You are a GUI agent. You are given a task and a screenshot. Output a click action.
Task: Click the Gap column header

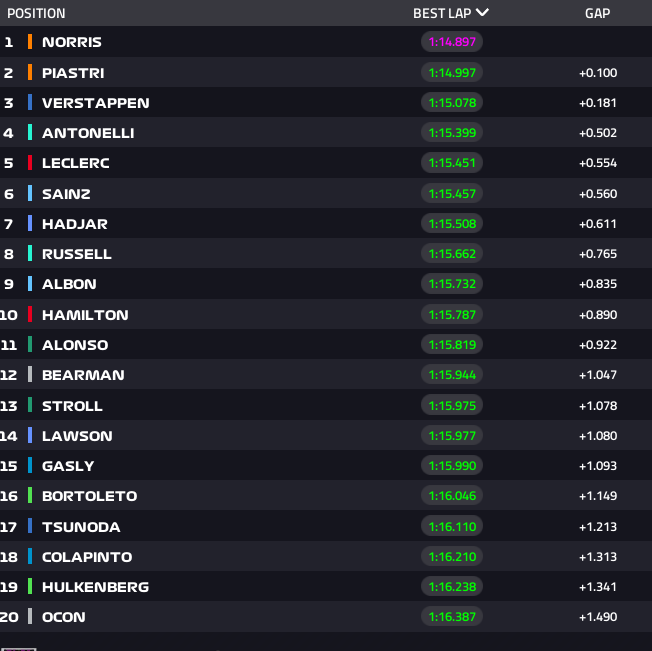pyautogui.click(x=598, y=14)
